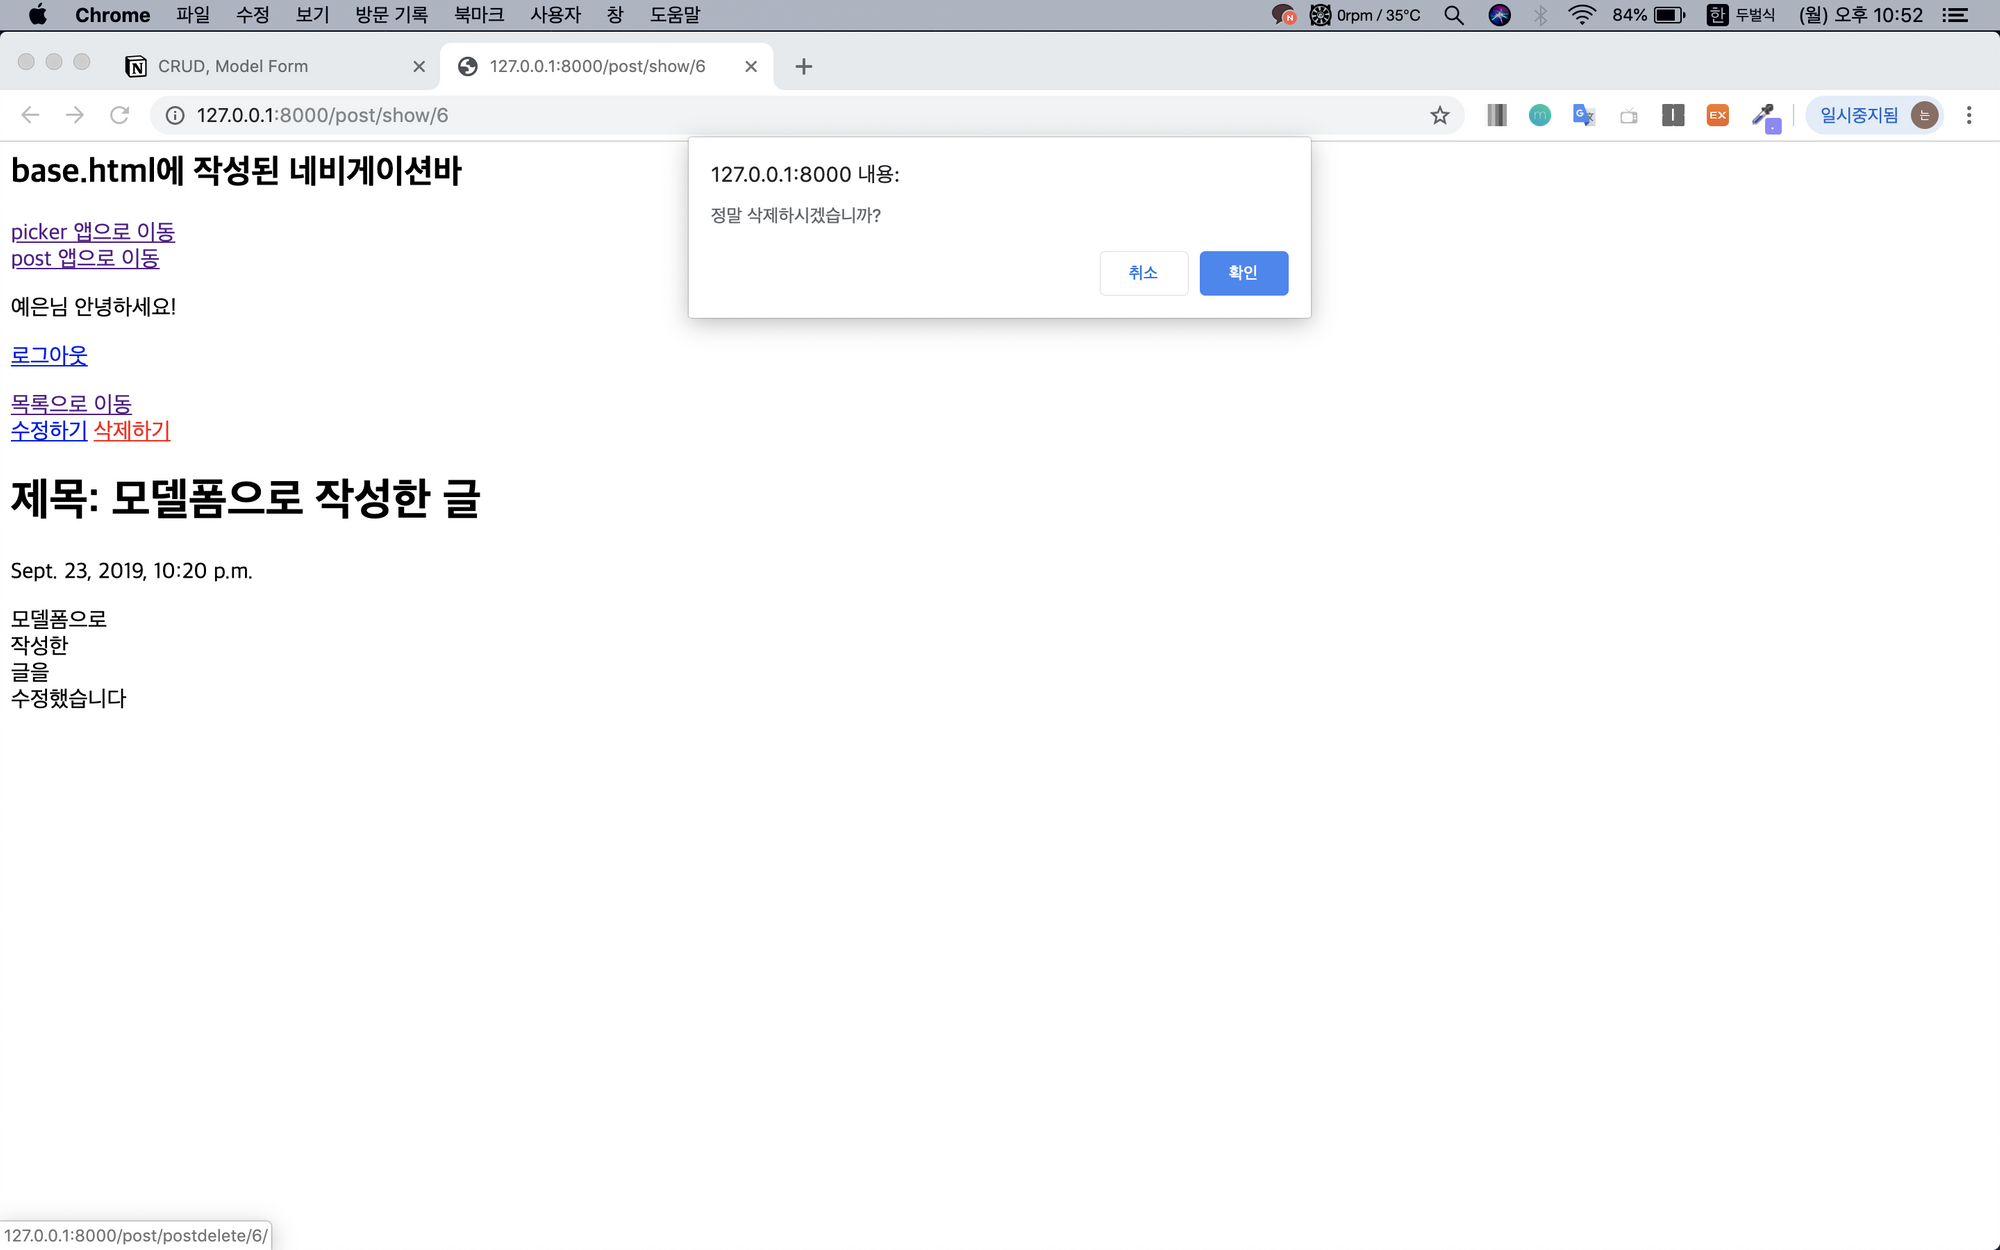Screen dimensions: 2000x1250
Task: Click the orange EX extension icon
Action: click(1717, 116)
